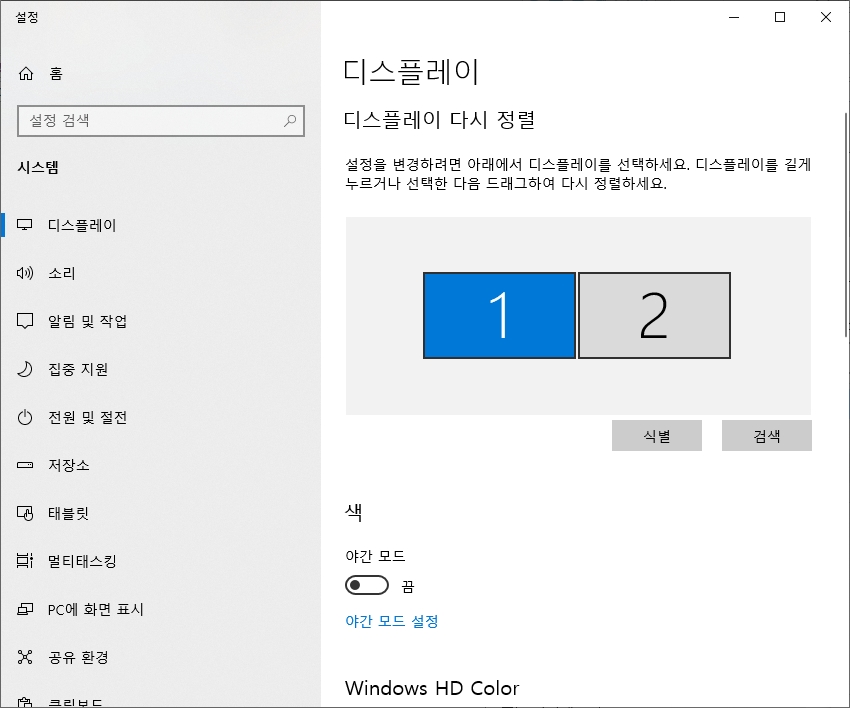This screenshot has width=850, height=708.
Task: Open 공유 환경 settings
Action: click(x=160, y=657)
